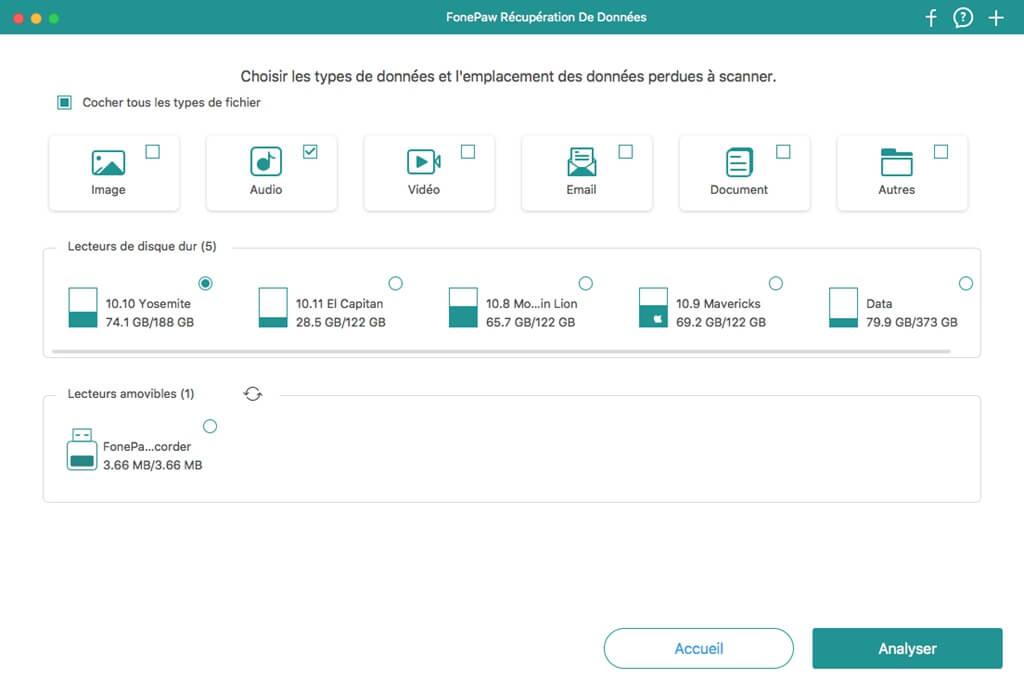Viewport: 1024px width, 692px height.
Task: Click the '10.8 Mo...in Lion' drive name
Action: click(532, 304)
